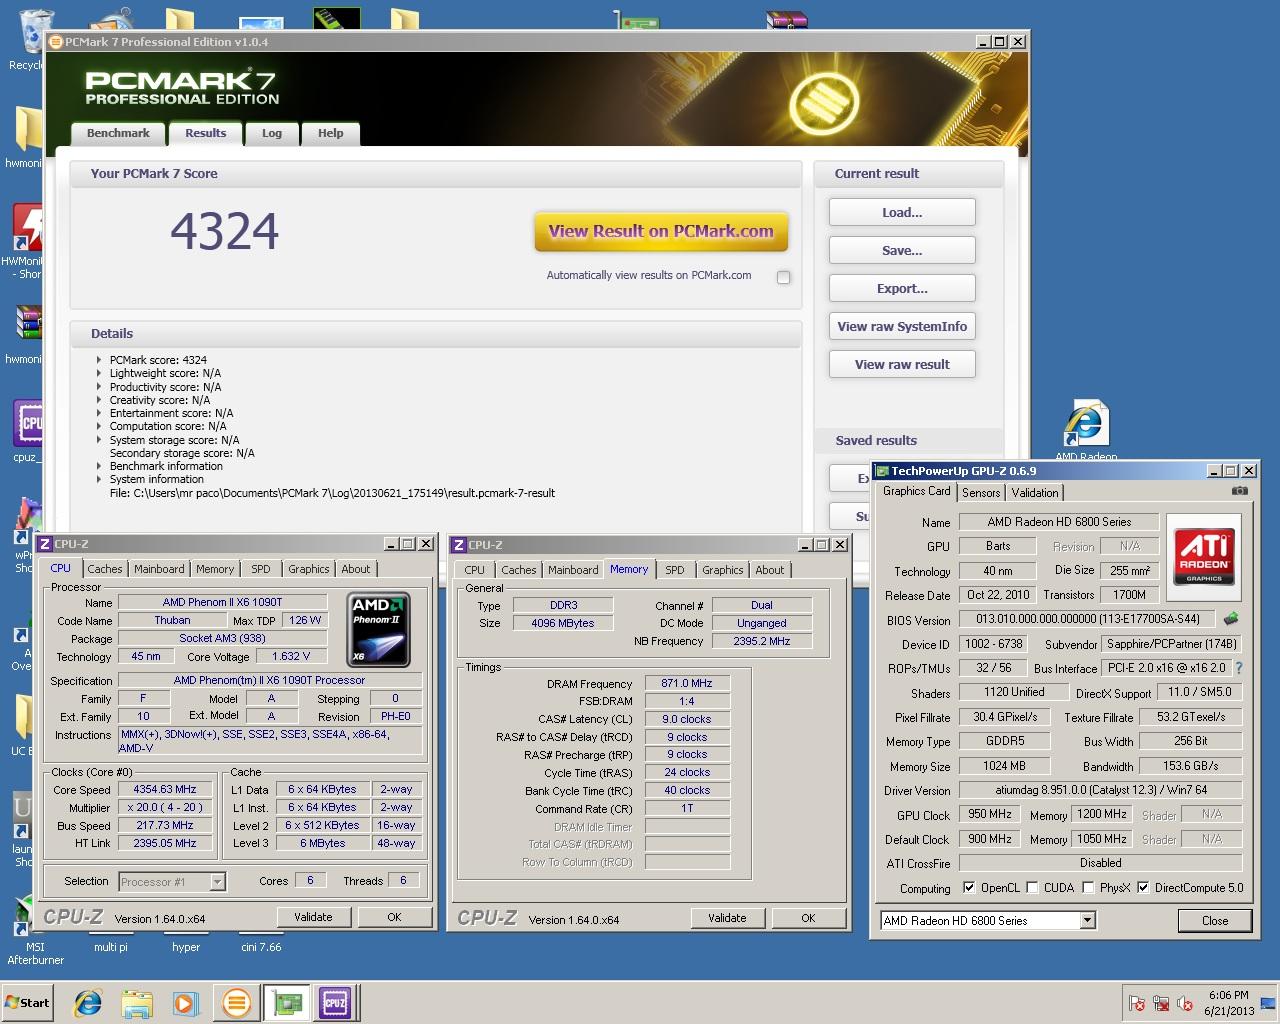Click the volume icon in system tray
Screen dimensions: 1280x1024
1186,1003
